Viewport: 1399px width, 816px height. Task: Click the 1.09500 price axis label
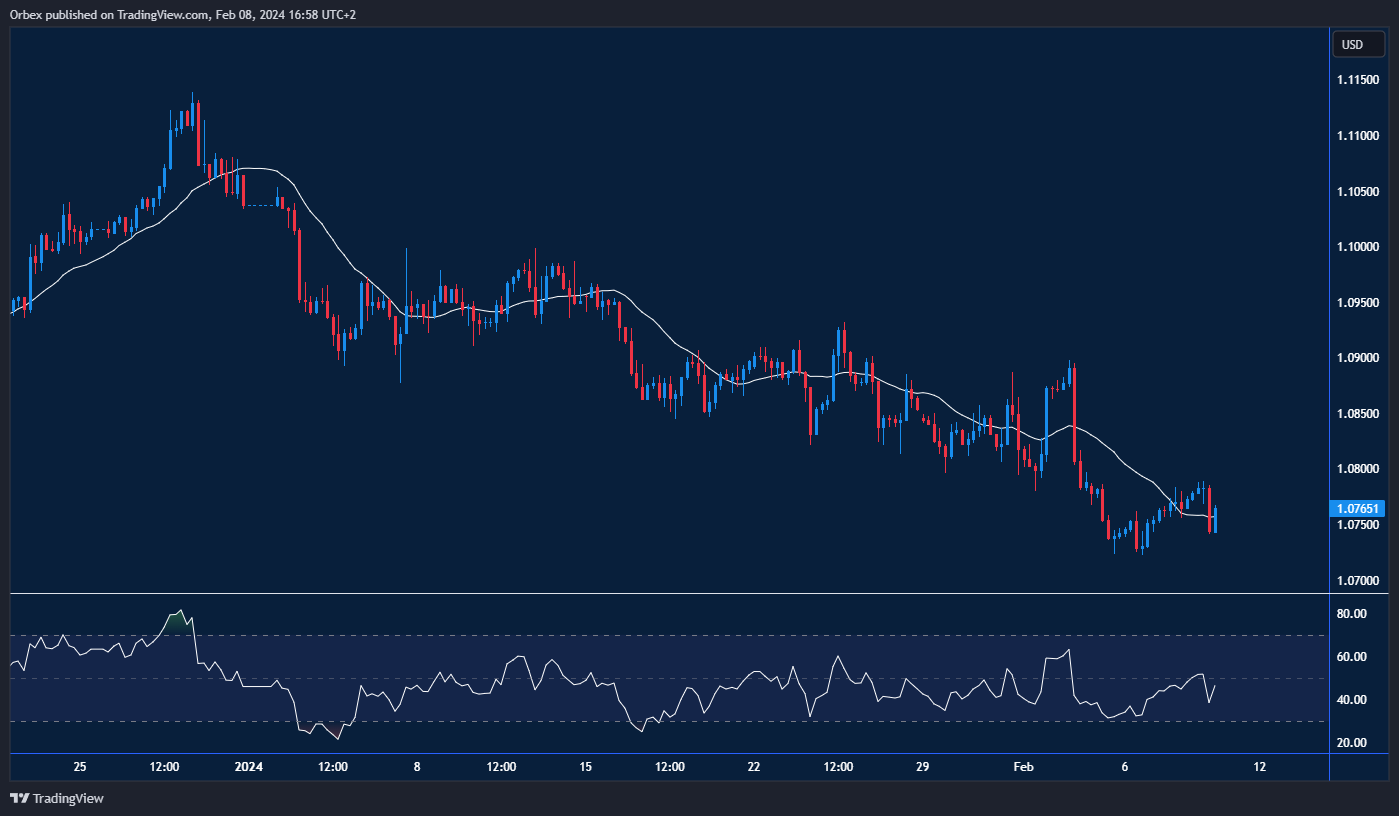tap(1360, 301)
